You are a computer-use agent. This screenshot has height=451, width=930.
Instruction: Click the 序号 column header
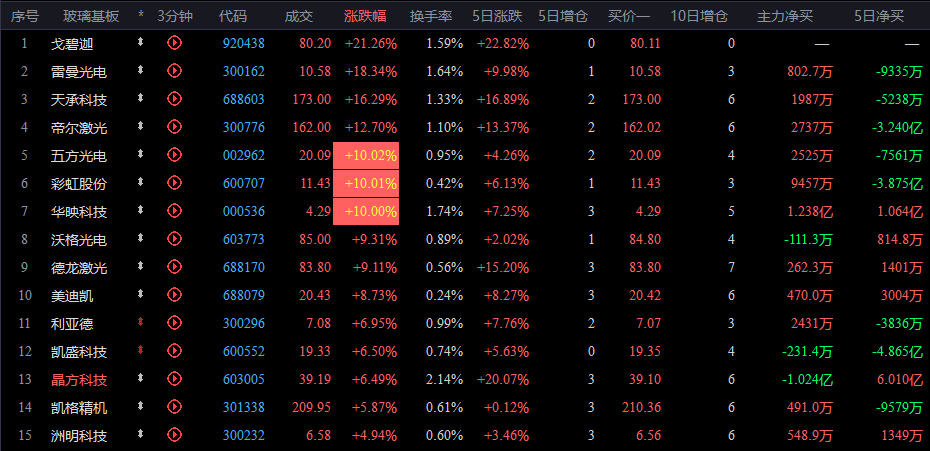(x=24, y=16)
